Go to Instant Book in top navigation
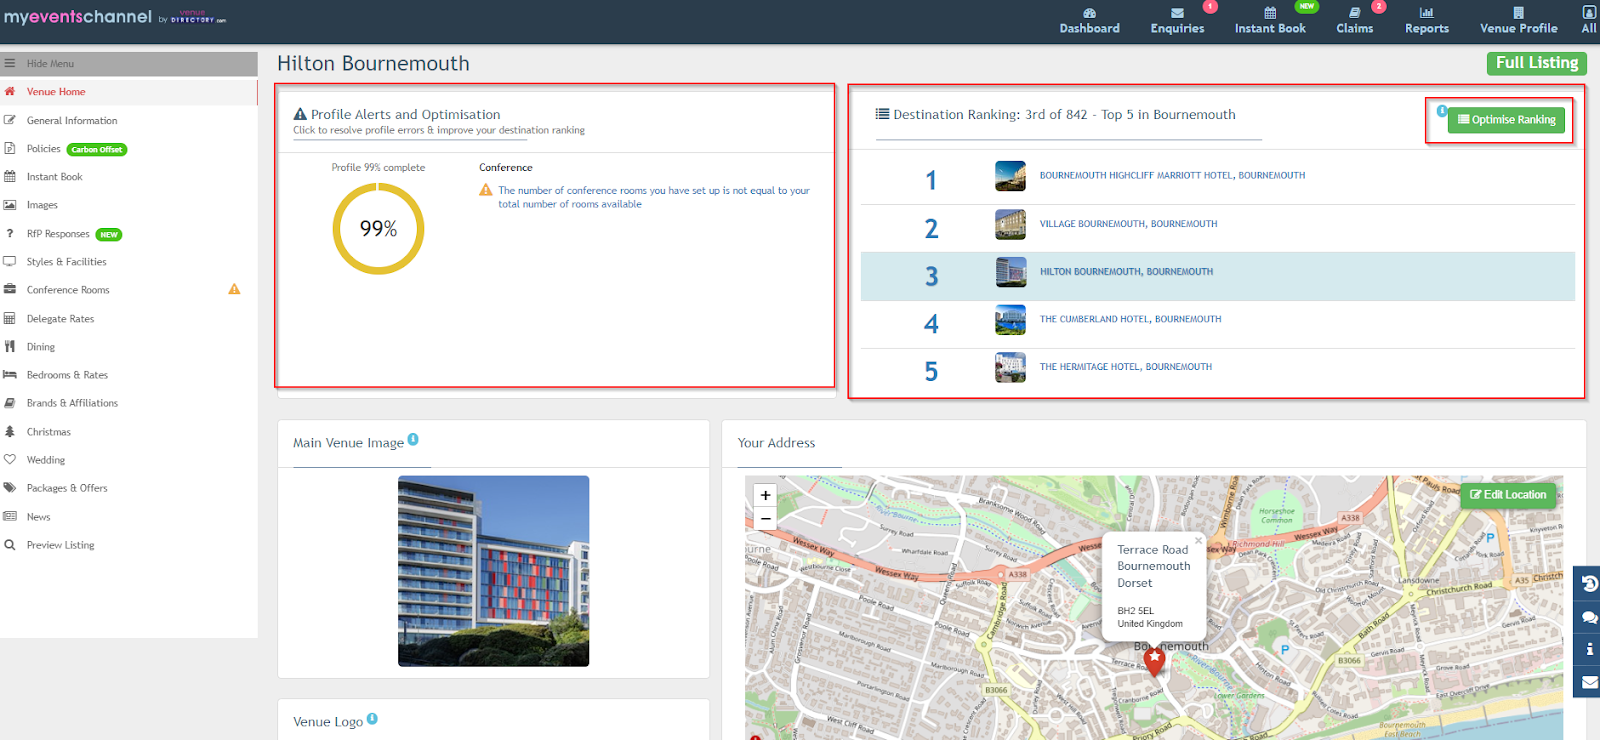This screenshot has height=740, width=1600. click(x=1270, y=21)
